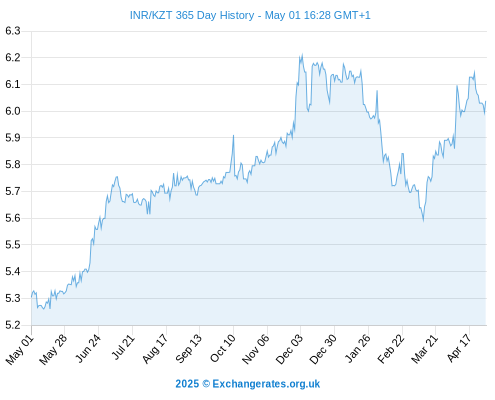Click the Oct 10 date label
This screenshot has height=400, width=495.
click(223, 348)
